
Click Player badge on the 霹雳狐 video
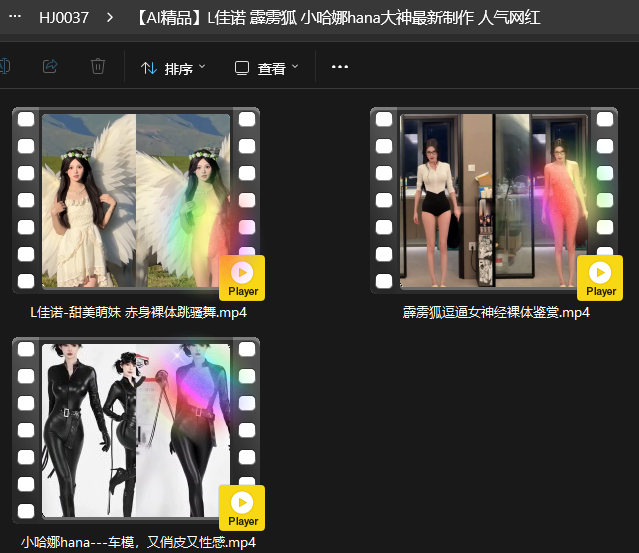[x=600, y=278]
